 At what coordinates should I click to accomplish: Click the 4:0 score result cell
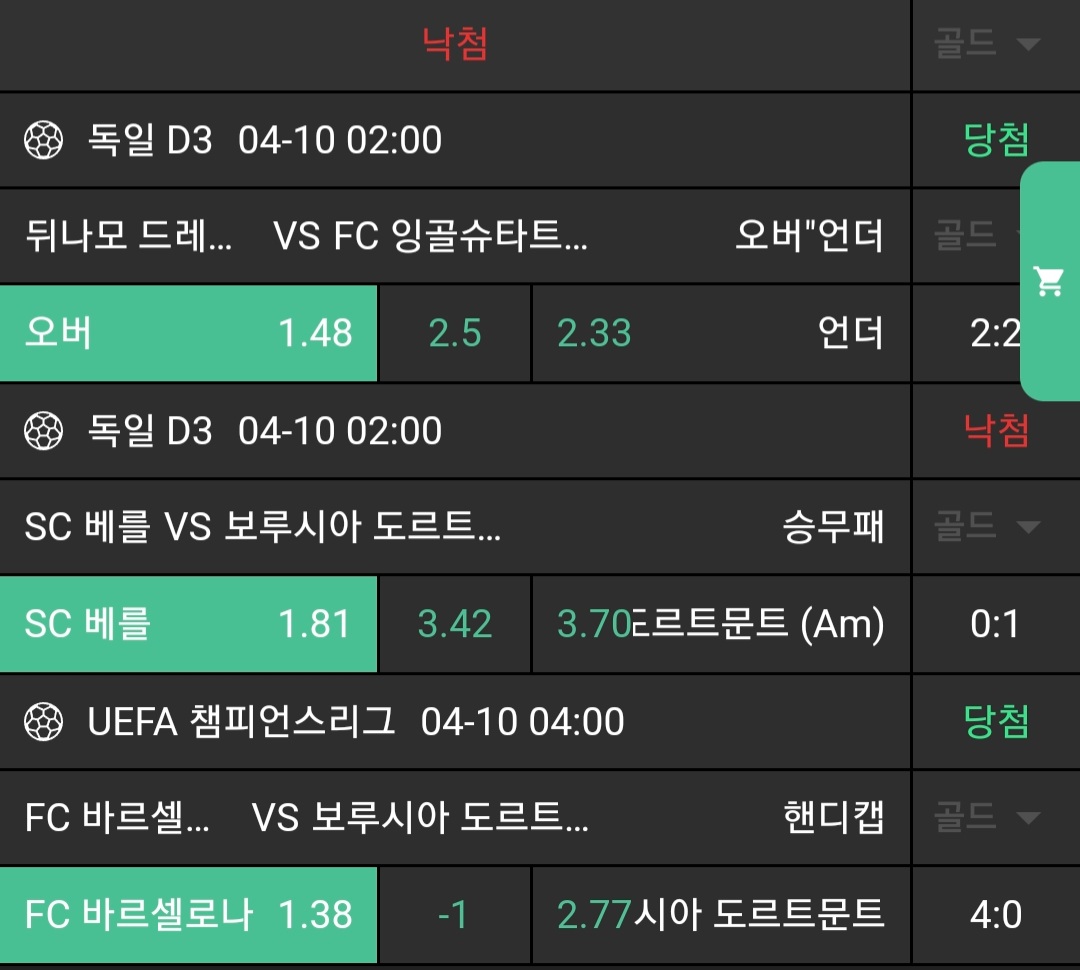pyautogui.click(x=996, y=915)
